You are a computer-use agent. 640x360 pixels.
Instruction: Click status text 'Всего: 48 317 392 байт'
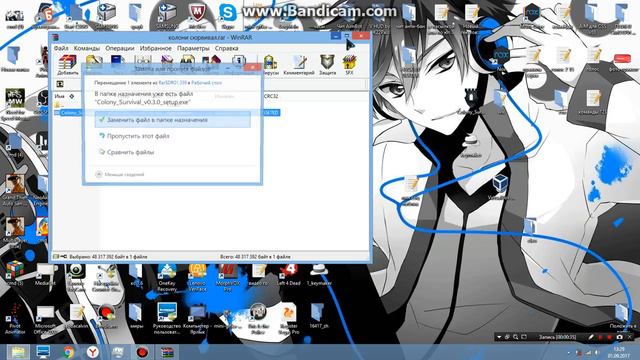255,257
